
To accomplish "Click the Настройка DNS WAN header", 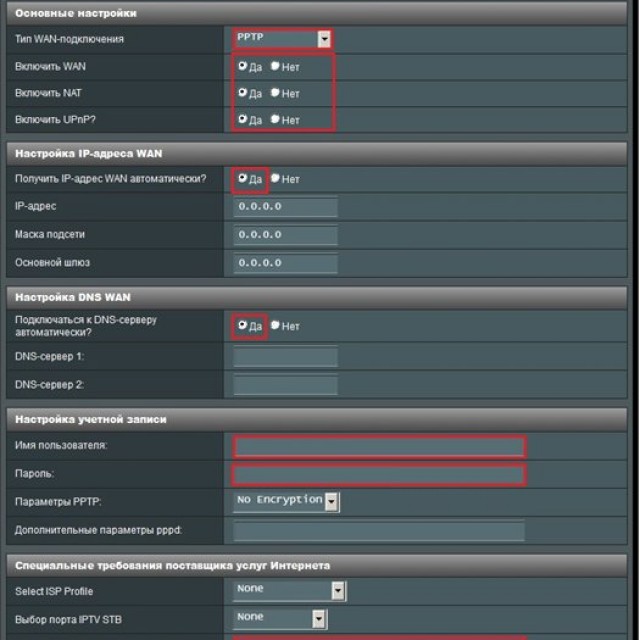I will click(x=317, y=297).
